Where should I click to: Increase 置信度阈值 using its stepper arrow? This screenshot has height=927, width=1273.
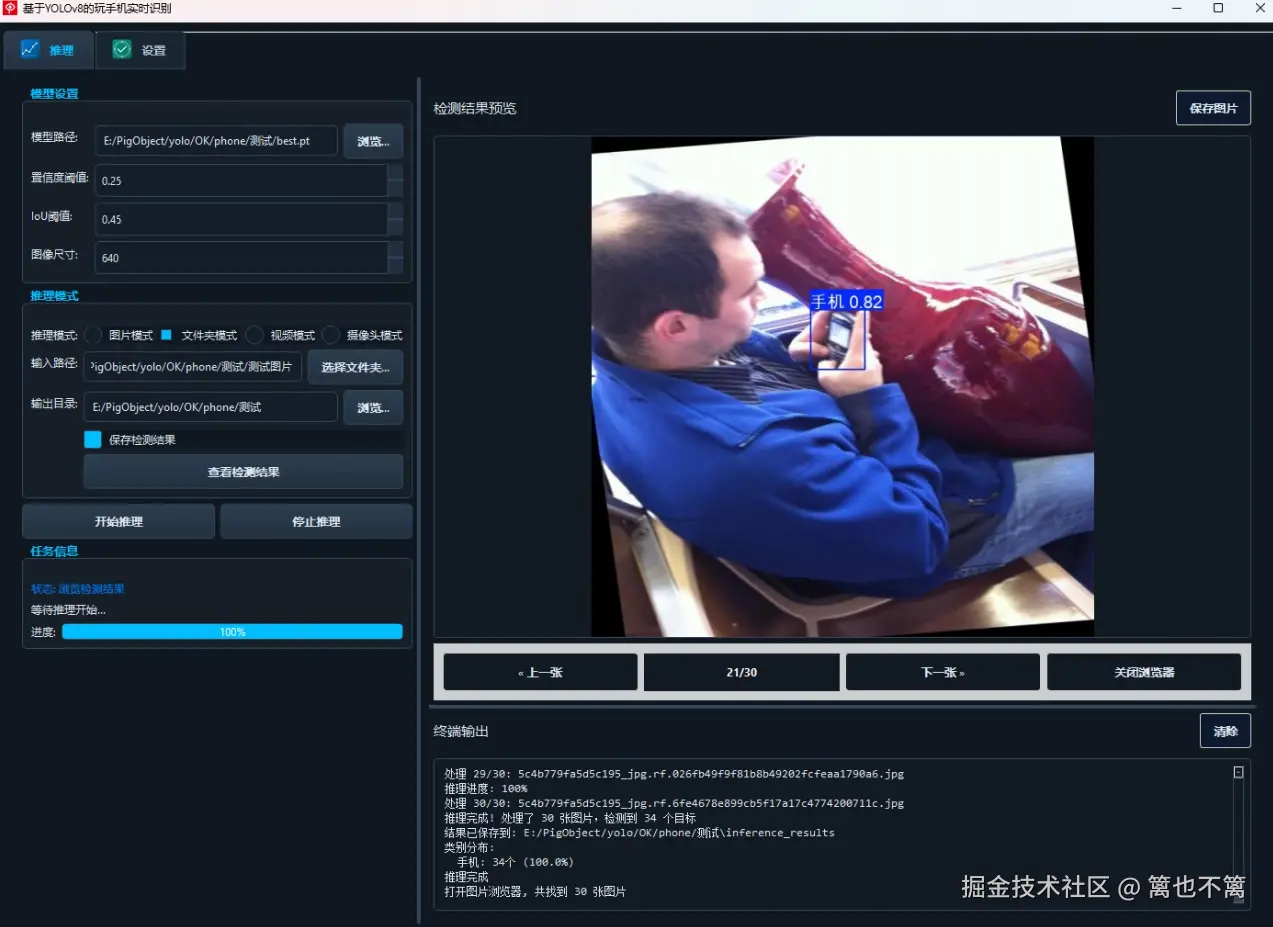pos(396,174)
